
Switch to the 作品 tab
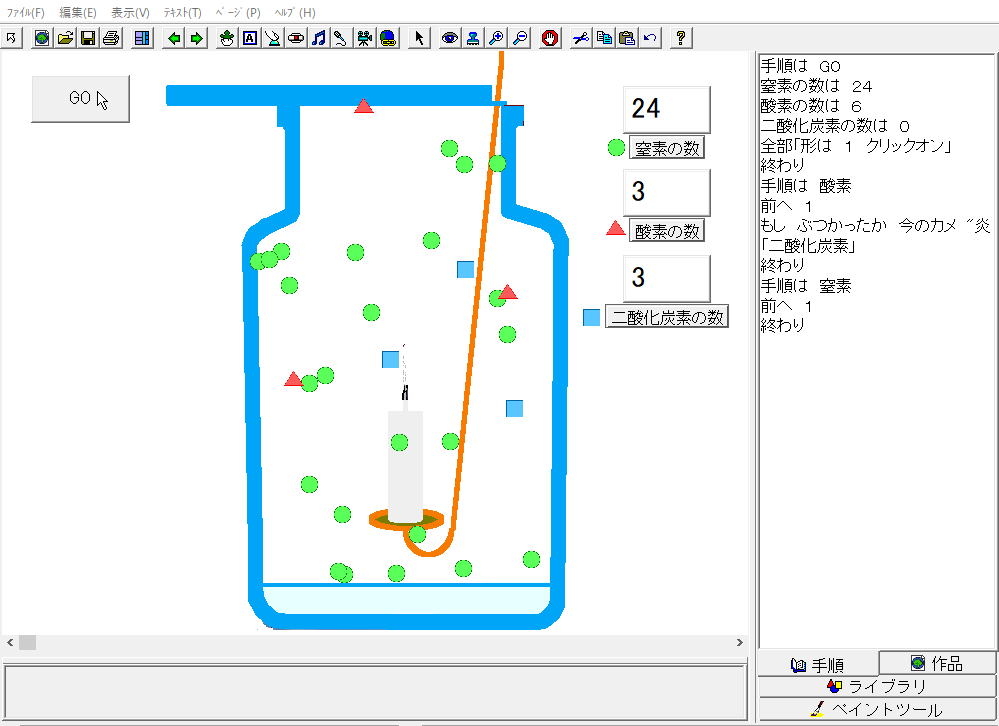(937, 663)
